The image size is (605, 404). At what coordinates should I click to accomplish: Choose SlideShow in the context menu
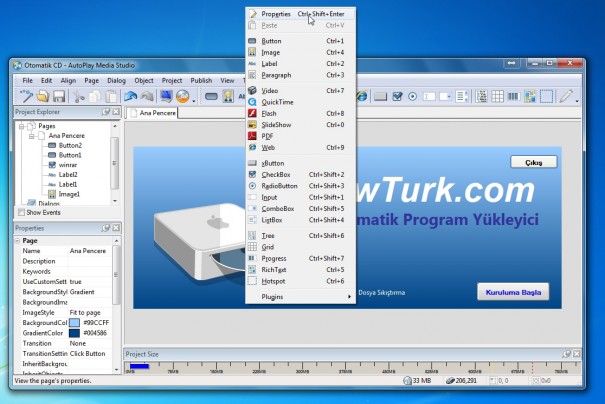(x=301, y=125)
